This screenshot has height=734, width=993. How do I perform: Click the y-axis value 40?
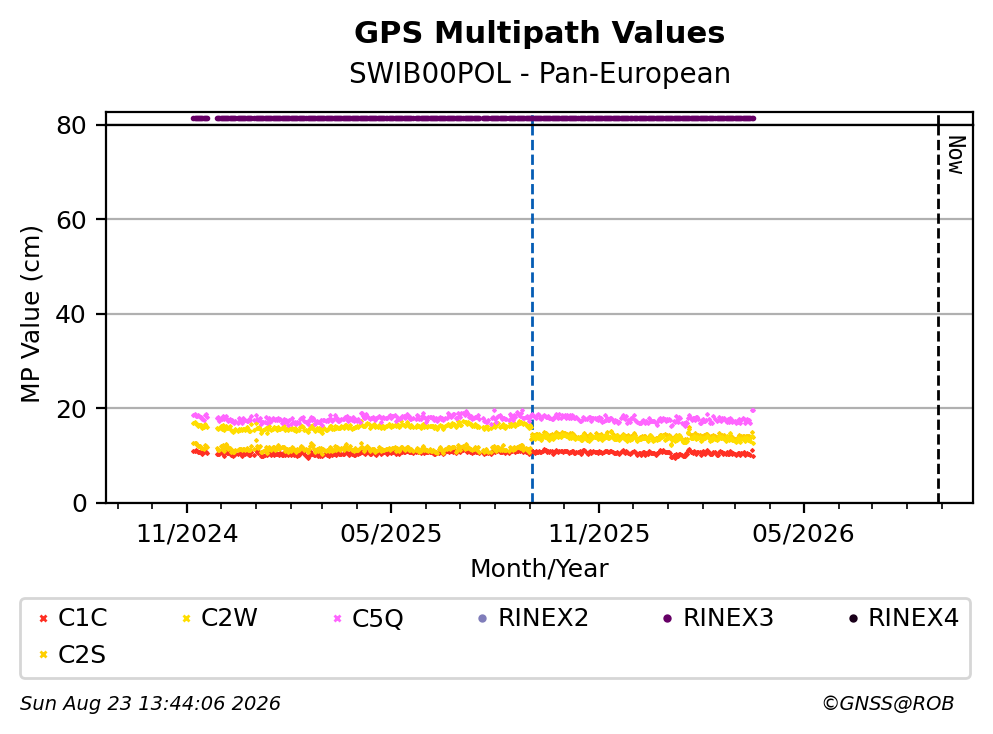(72, 314)
